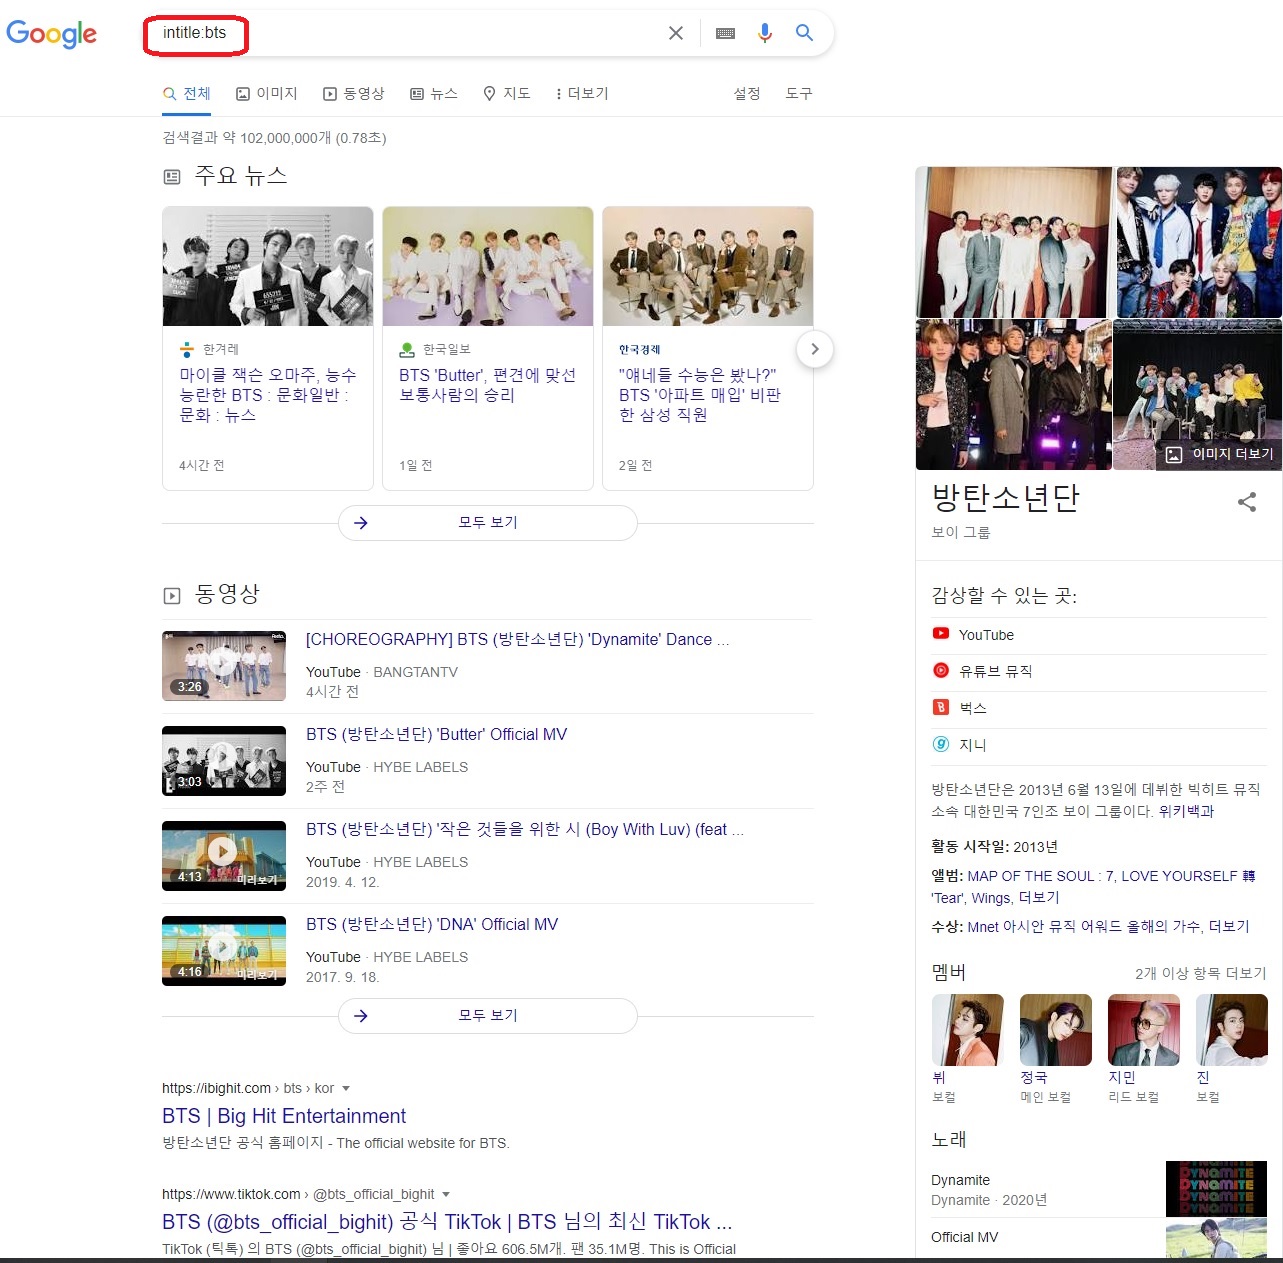This screenshot has width=1283, height=1263.
Task: Switch to the 지도 tab
Action: [x=506, y=93]
